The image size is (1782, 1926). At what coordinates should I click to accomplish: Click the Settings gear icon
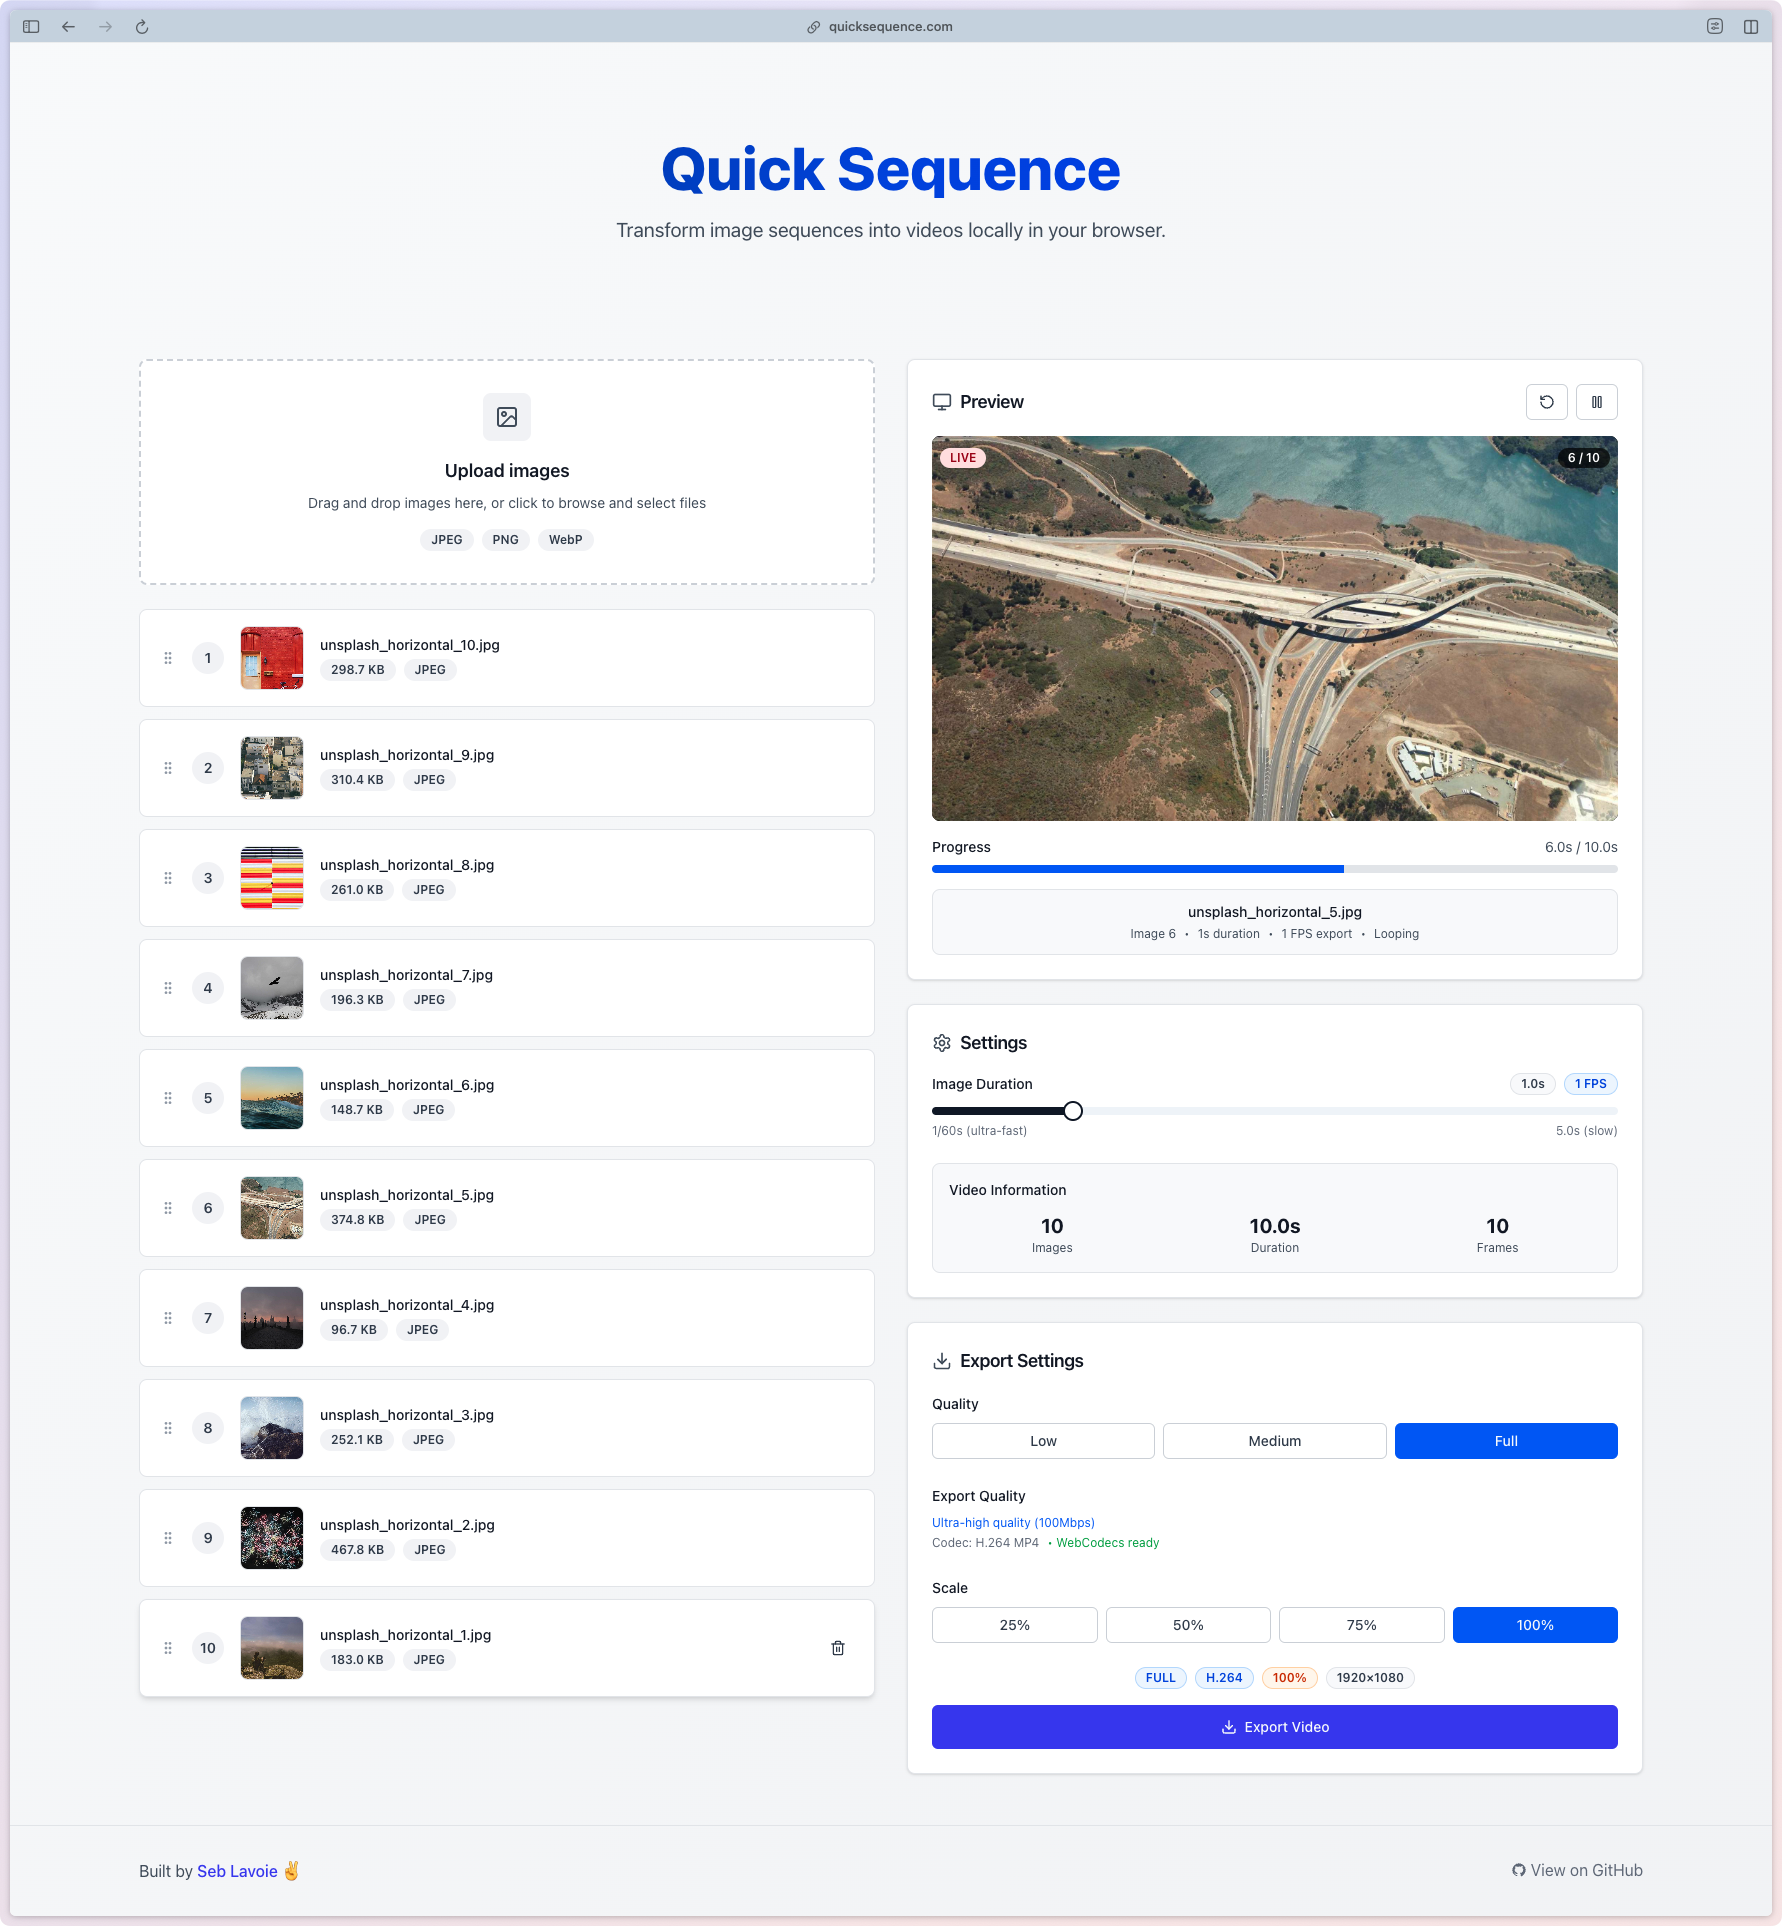tap(942, 1043)
